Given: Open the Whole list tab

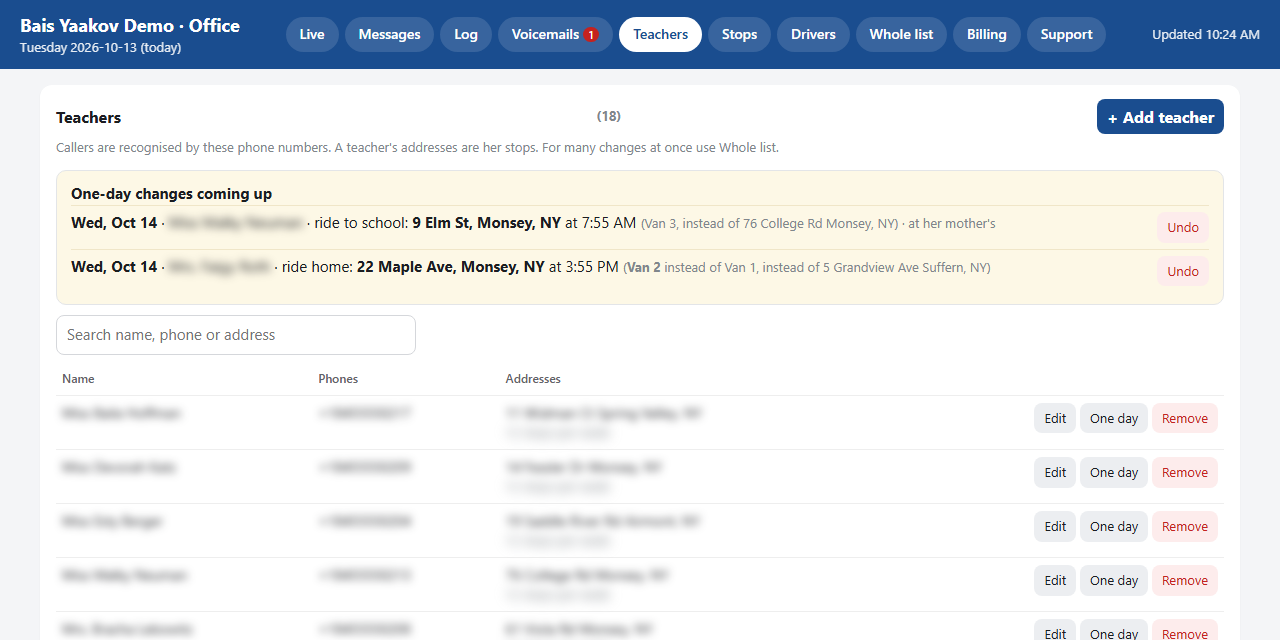Looking at the screenshot, I should [901, 34].
